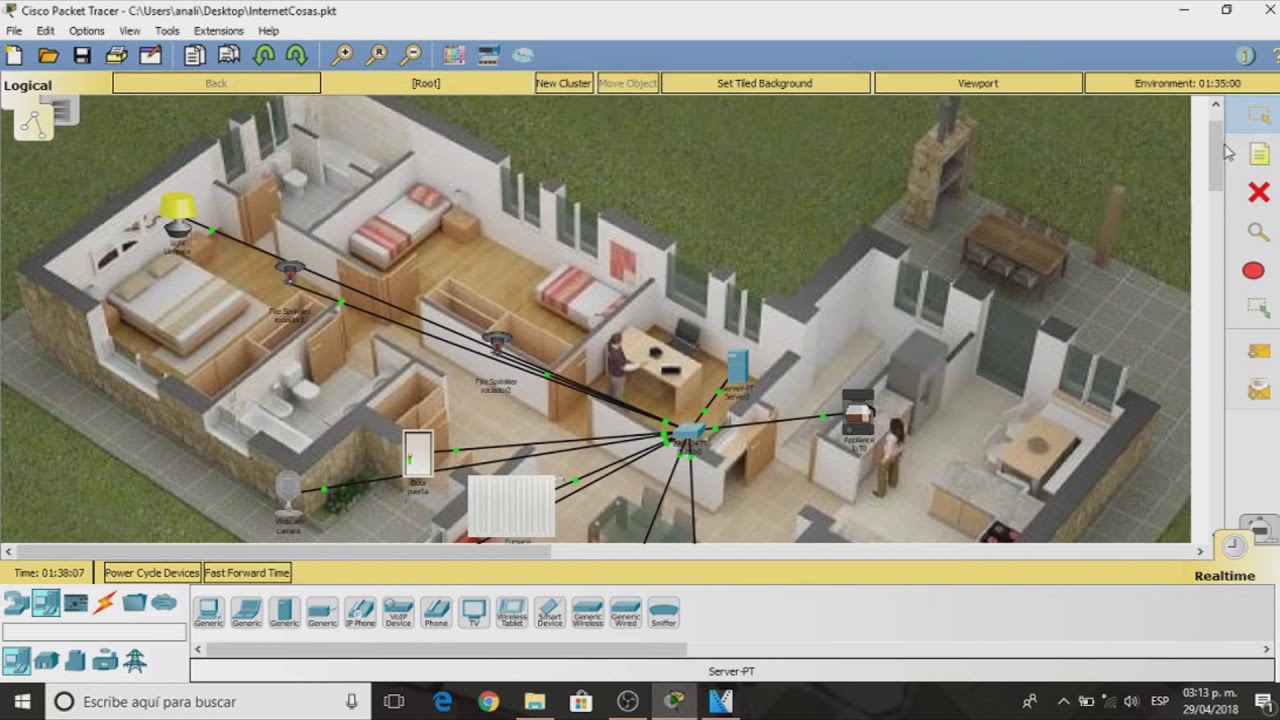Redo using the right green arrow icon
Viewport: 1280px width, 720px height.
(297, 55)
